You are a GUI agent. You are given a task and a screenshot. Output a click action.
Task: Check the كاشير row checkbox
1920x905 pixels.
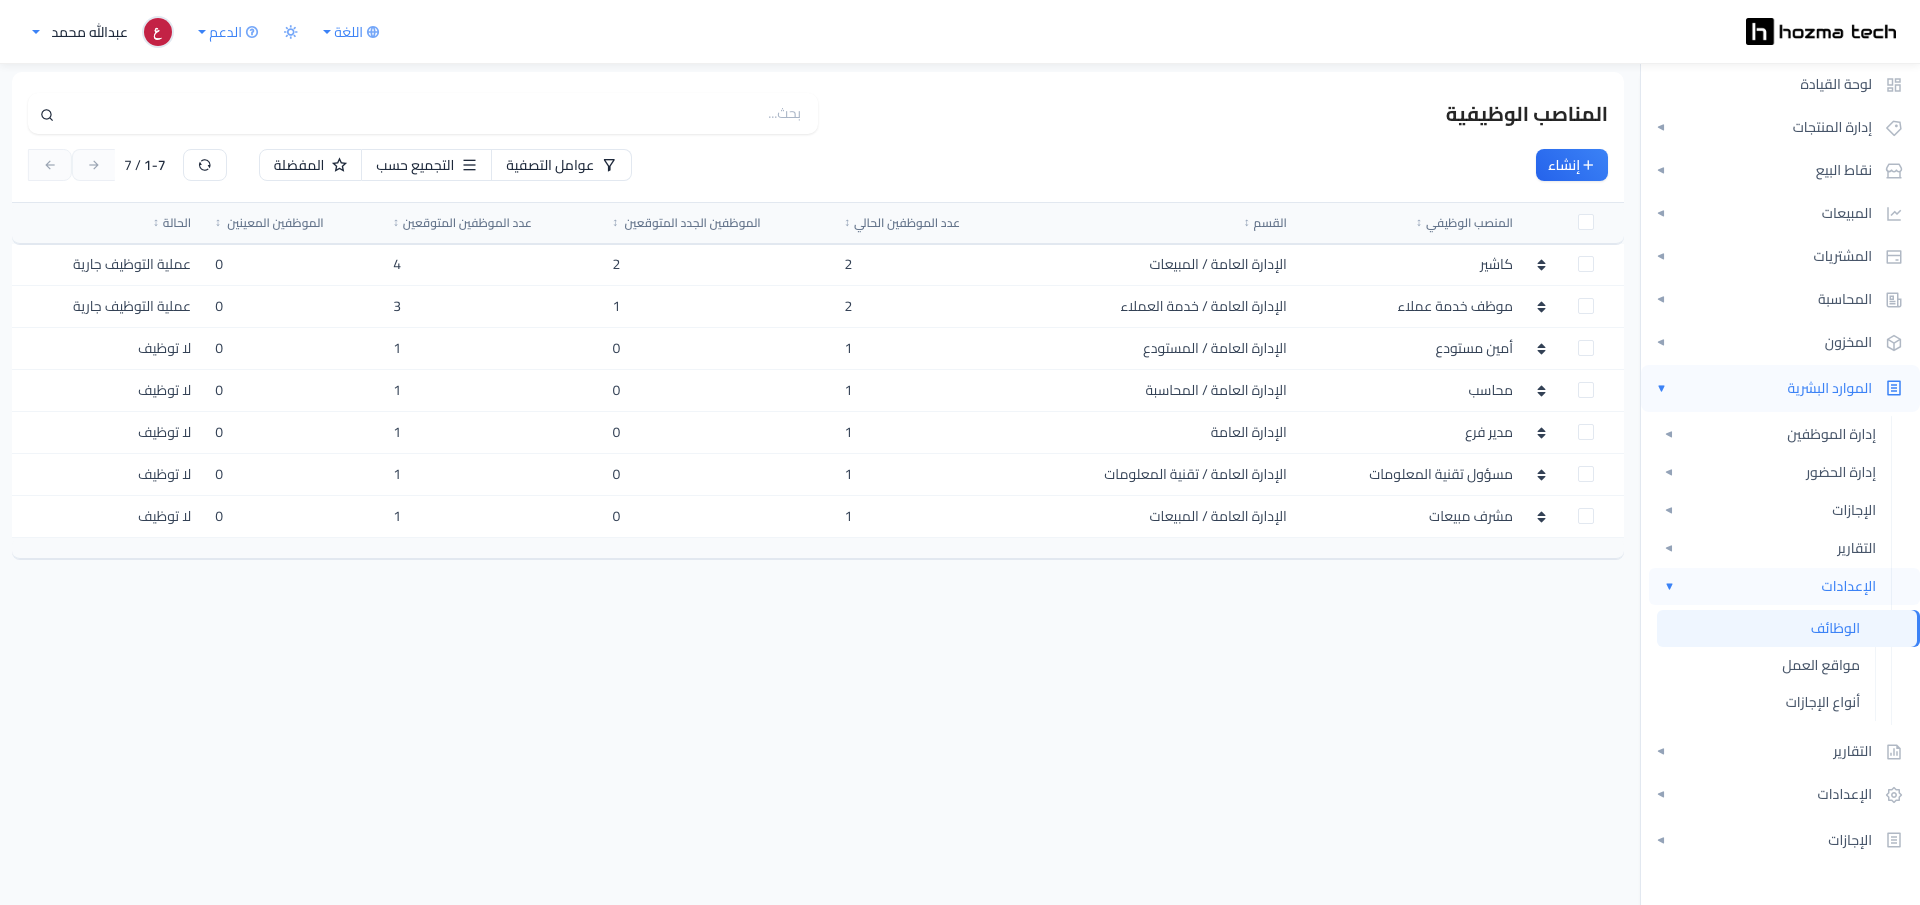(1586, 264)
